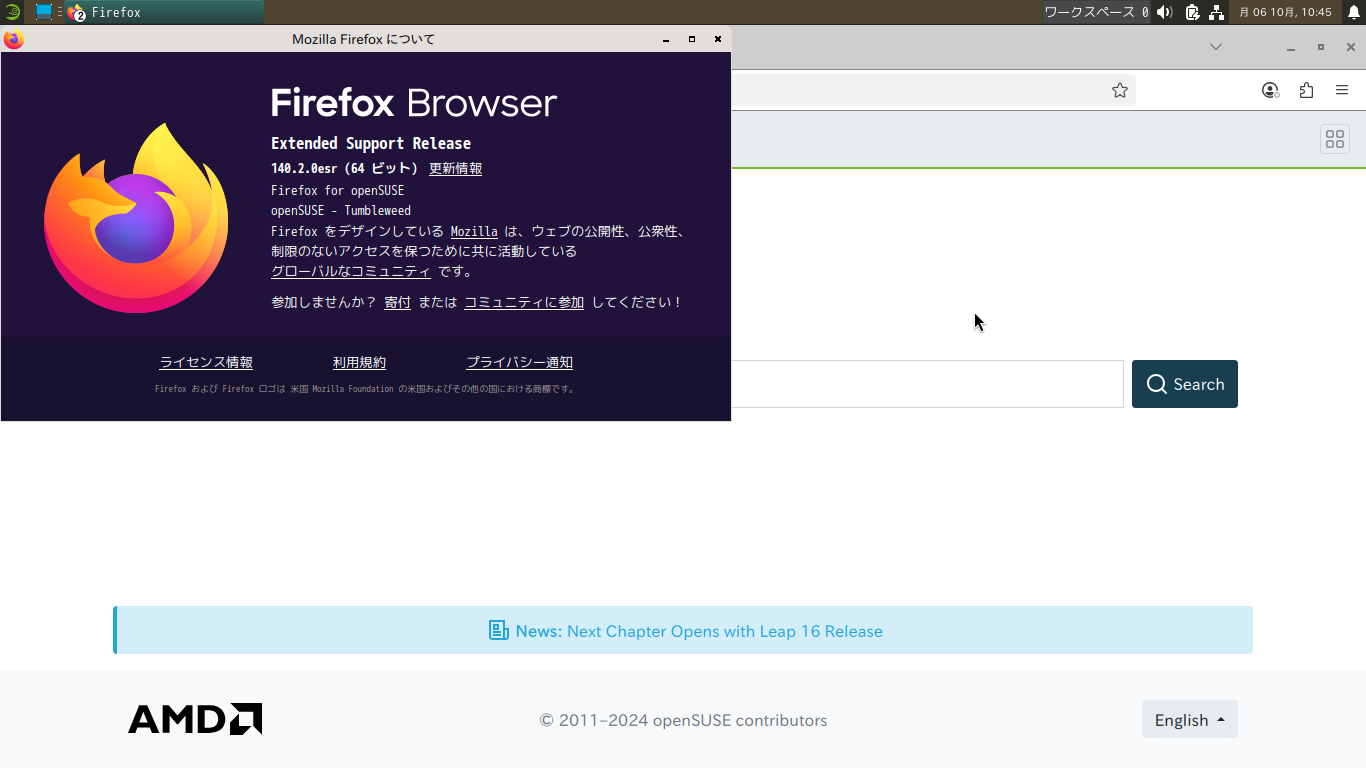Maximize the Mozilla Firefox について dialog
1366x768 pixels.
click(x=692, y=39)
